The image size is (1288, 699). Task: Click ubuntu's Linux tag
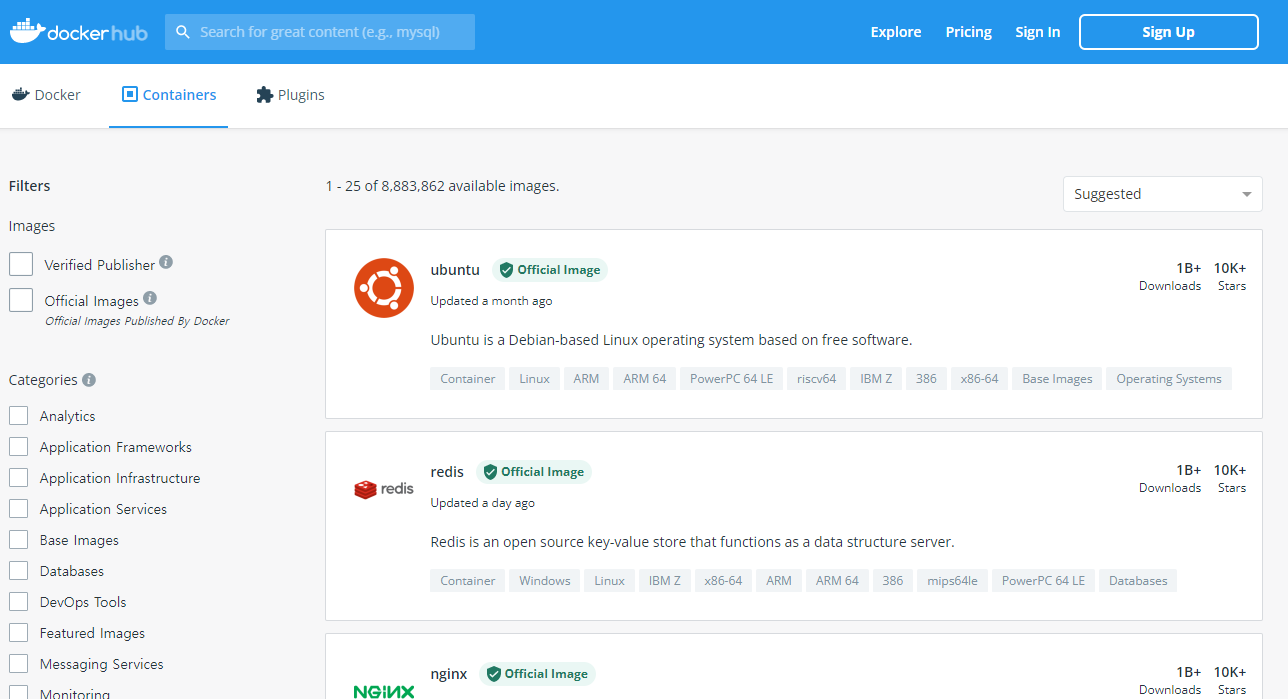[534, 379]
